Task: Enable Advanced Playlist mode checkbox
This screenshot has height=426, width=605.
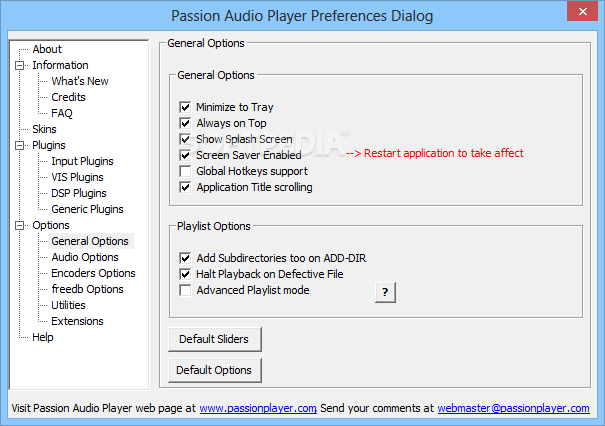Action: tap(185, 290)
